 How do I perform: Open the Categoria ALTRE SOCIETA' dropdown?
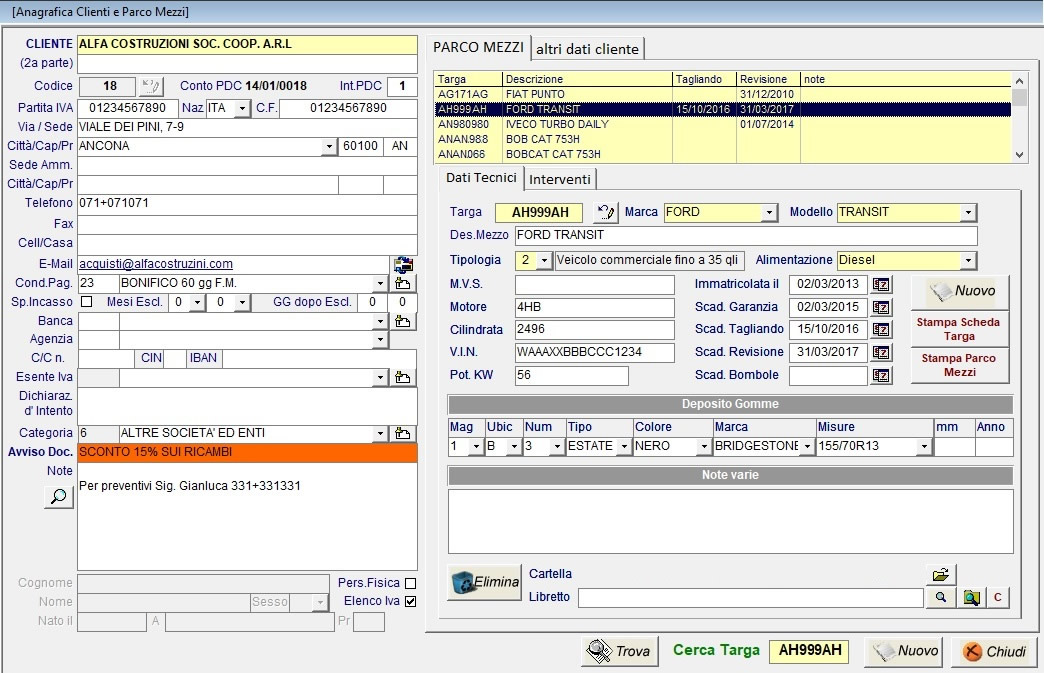[380, 433]
